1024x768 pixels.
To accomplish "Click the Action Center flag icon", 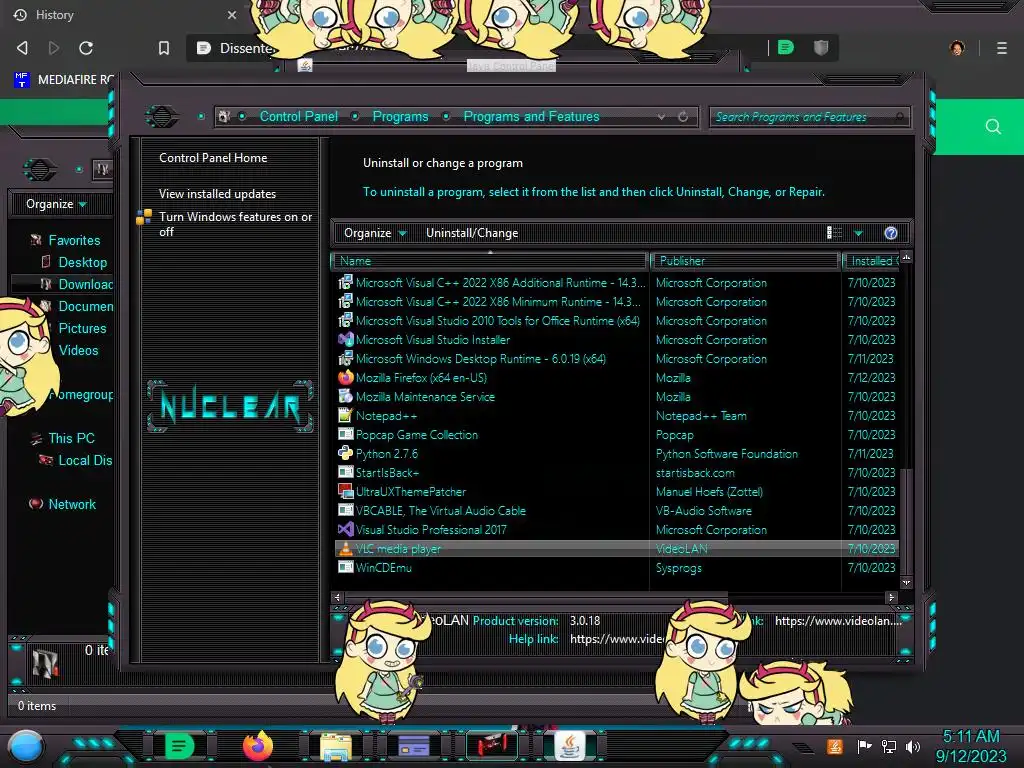I will (x=864, y=746).
